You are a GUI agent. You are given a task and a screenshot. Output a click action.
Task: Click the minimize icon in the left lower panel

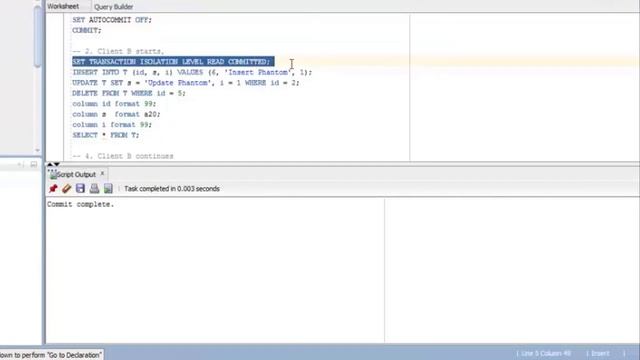34,164
